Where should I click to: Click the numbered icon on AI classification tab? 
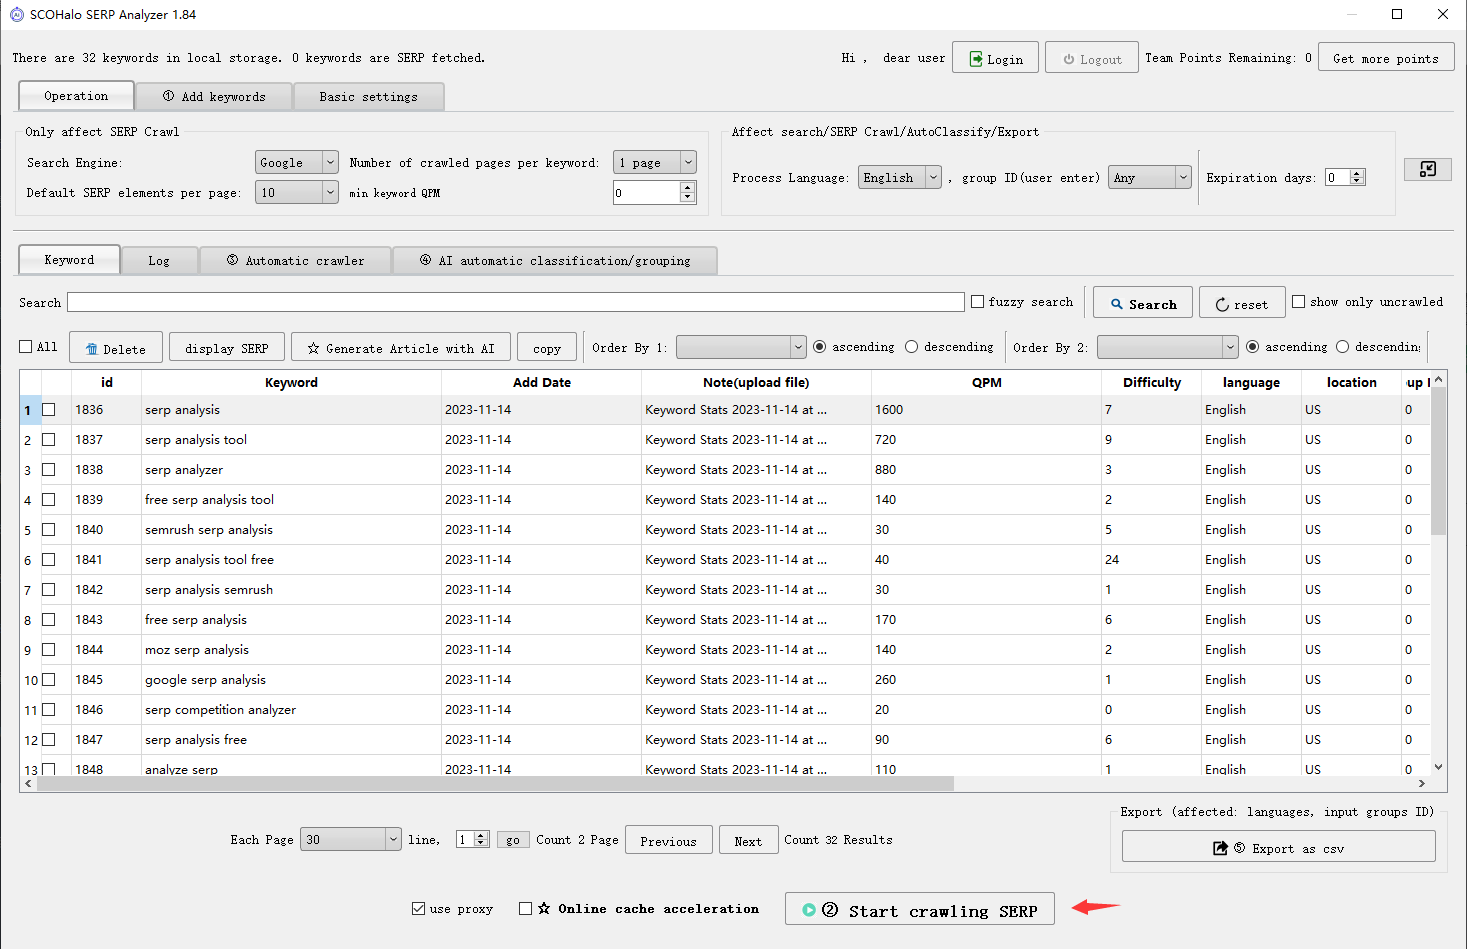426,260
